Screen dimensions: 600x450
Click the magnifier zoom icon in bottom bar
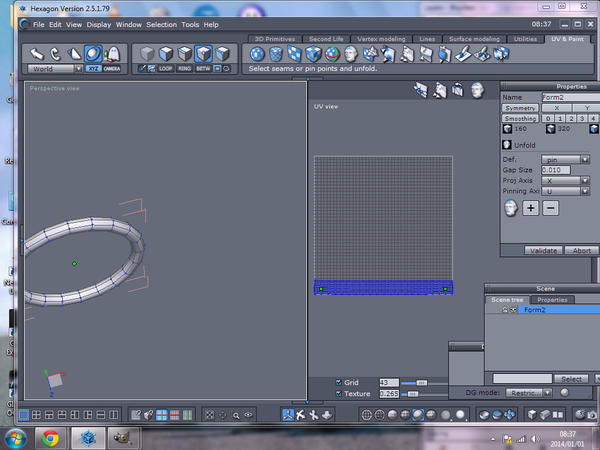236,415
